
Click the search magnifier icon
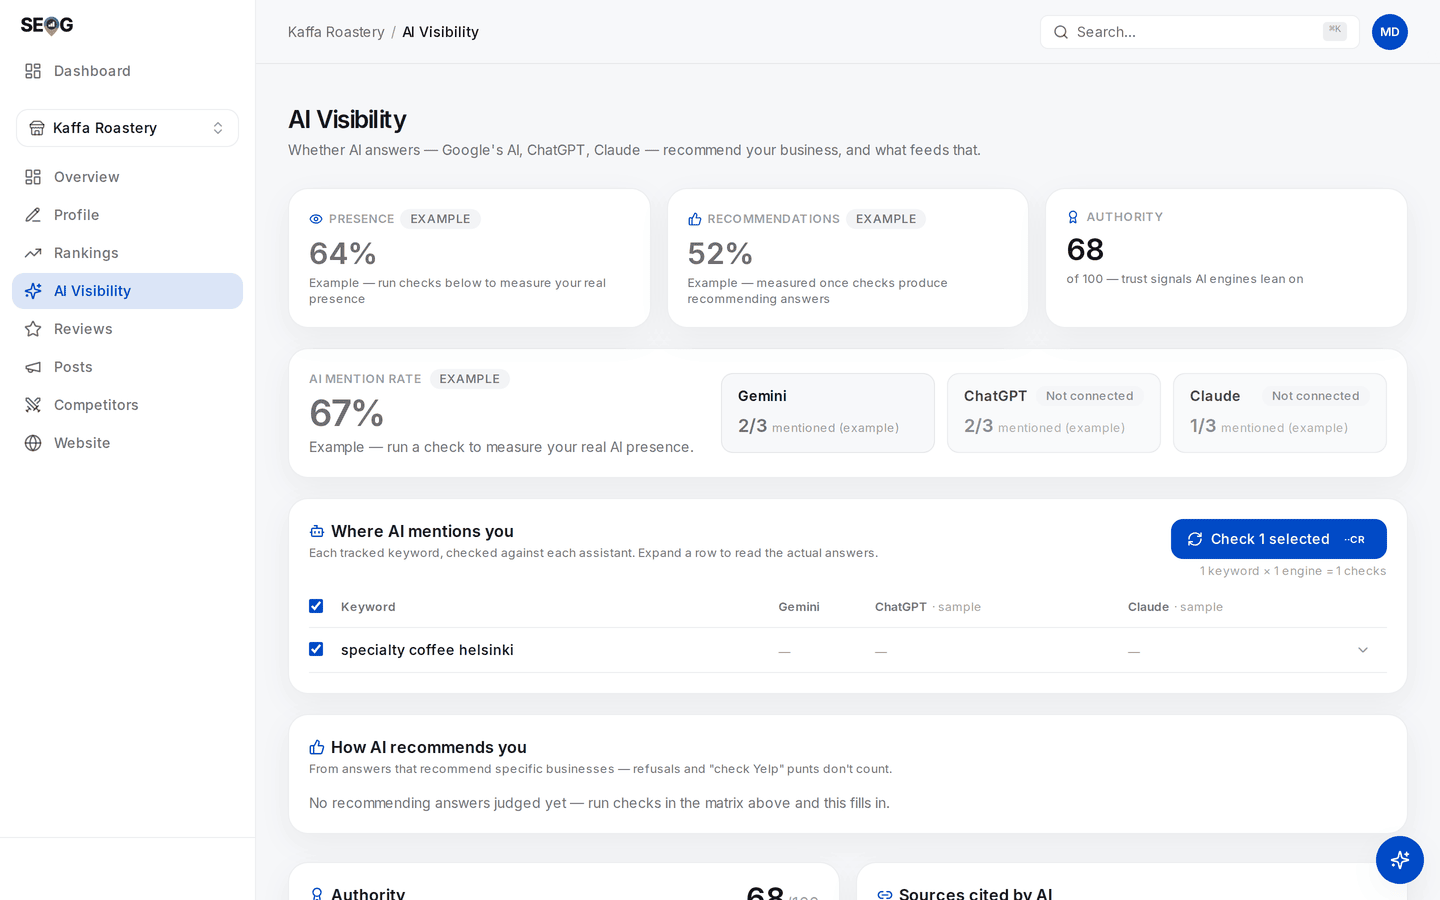tap(1061, 32)
